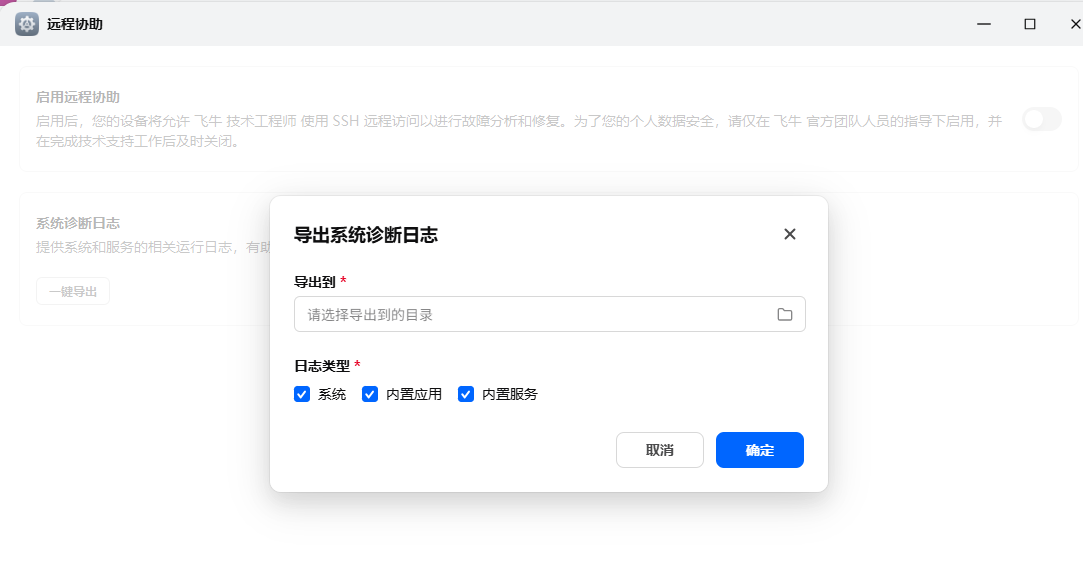The image size is (1083, 588).
Task: Uncheck the 内置服务 checkbox
Action: 466,394
